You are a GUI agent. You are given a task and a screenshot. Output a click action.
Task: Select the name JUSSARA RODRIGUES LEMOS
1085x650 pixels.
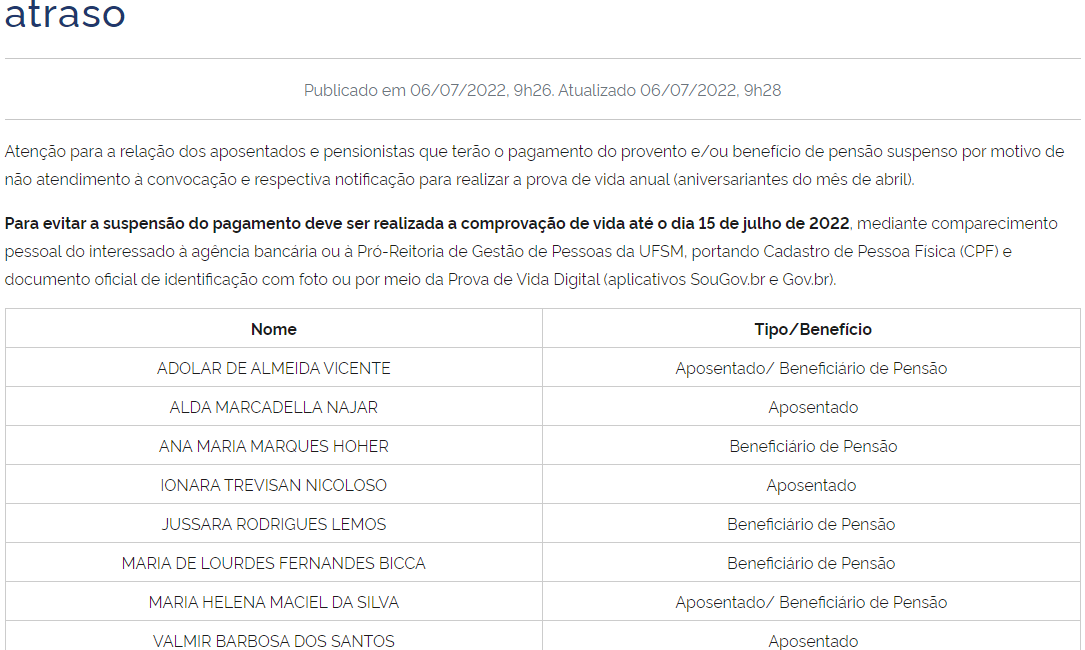tap(273, 524)
